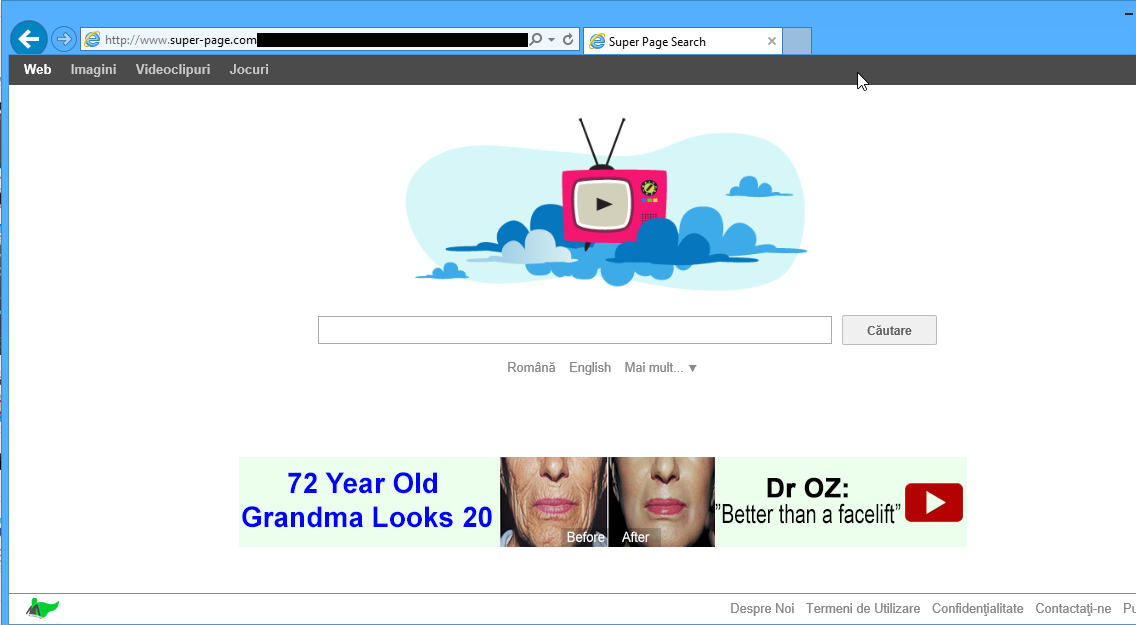Screen dimensions: 1136x625
Task: Open the search provider dropdown arrow
Action: pyautogui.click(x=550, y=40)
